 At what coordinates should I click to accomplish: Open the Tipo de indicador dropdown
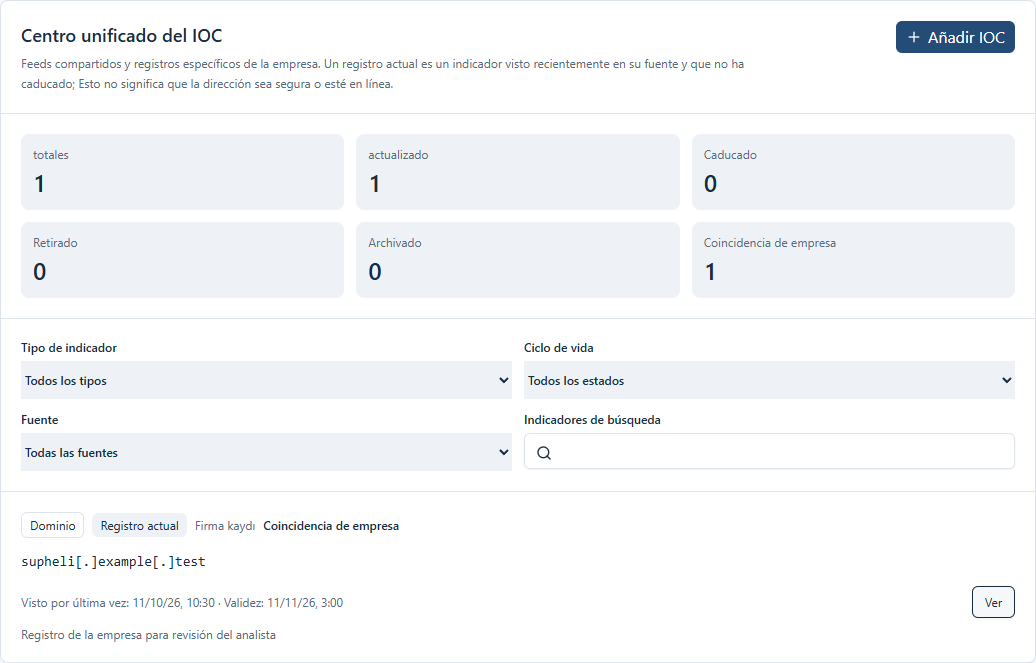[x=266, y=380]
